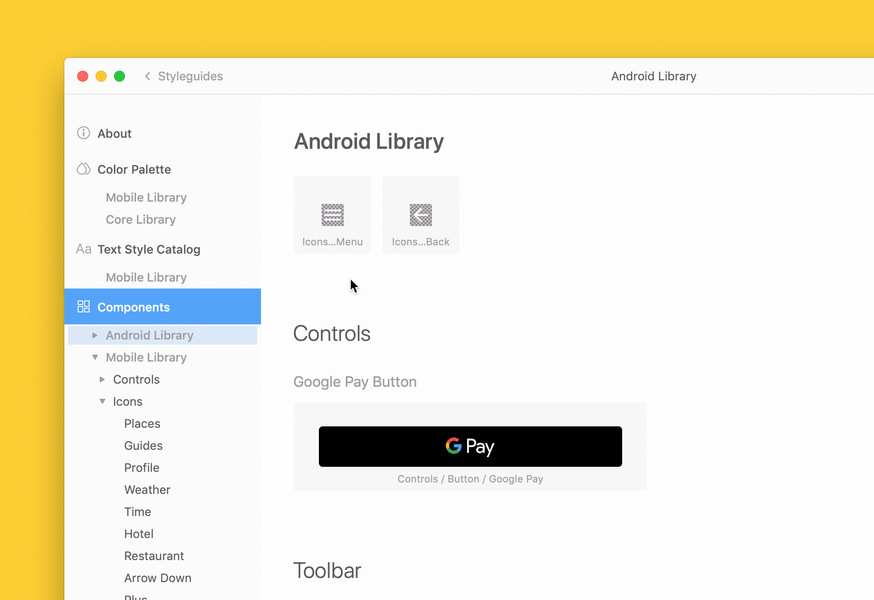The width and height of the screenshot is (874, 600).
Task: Open the Text Style Catalog section
Action: (x=149, y=249)
